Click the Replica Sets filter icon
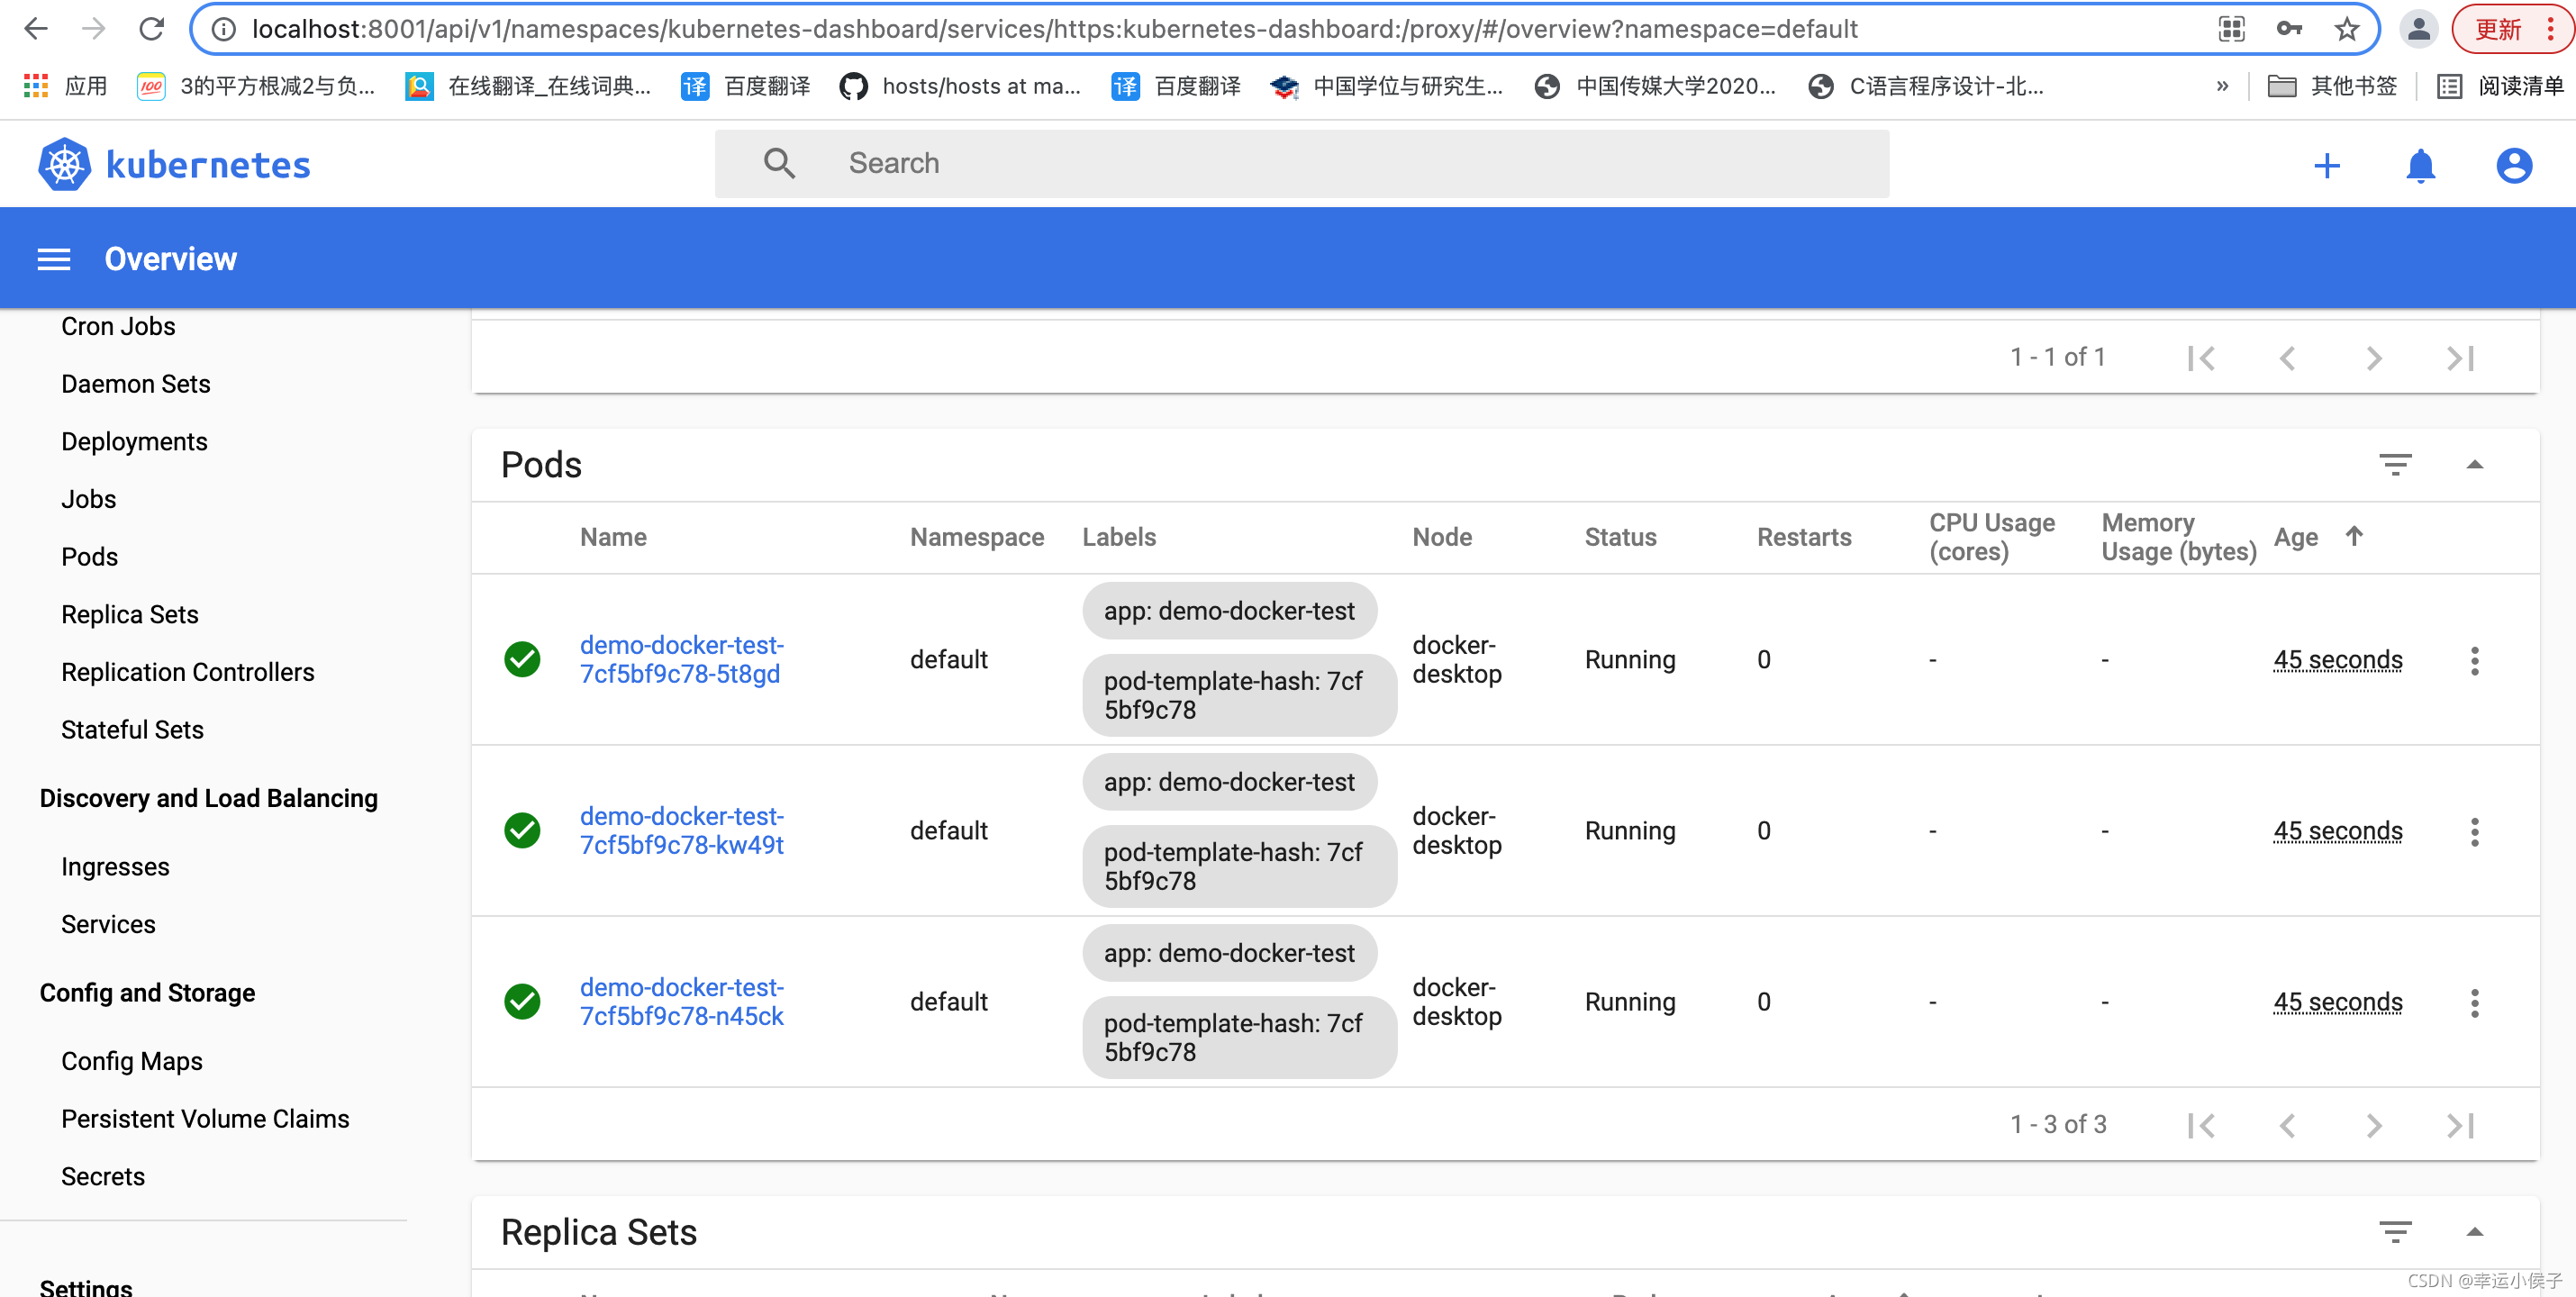This screenshot has height=1297, width=2576. click(2394, 1231)
